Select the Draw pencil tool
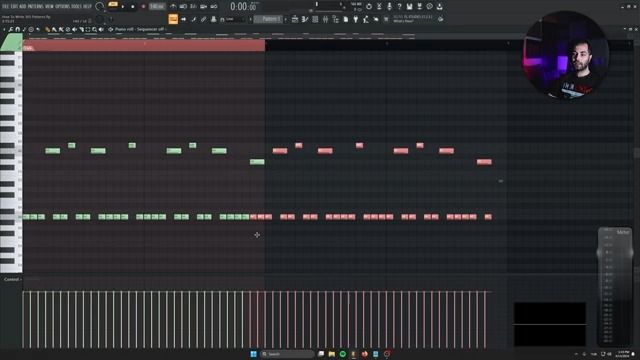640x360 pixels. click(48, 29)
